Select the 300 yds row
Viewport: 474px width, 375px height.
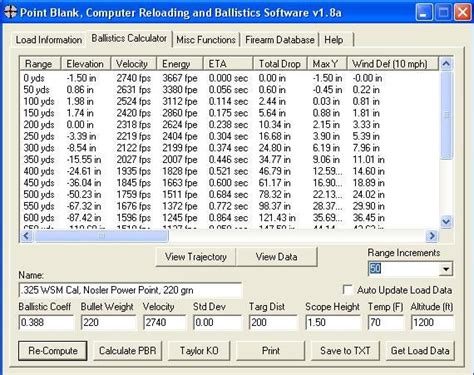pyautogui.click(x=229, y=148)
